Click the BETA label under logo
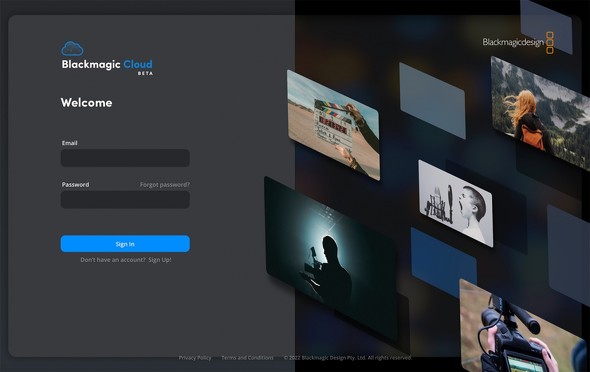 coord(145,73)
